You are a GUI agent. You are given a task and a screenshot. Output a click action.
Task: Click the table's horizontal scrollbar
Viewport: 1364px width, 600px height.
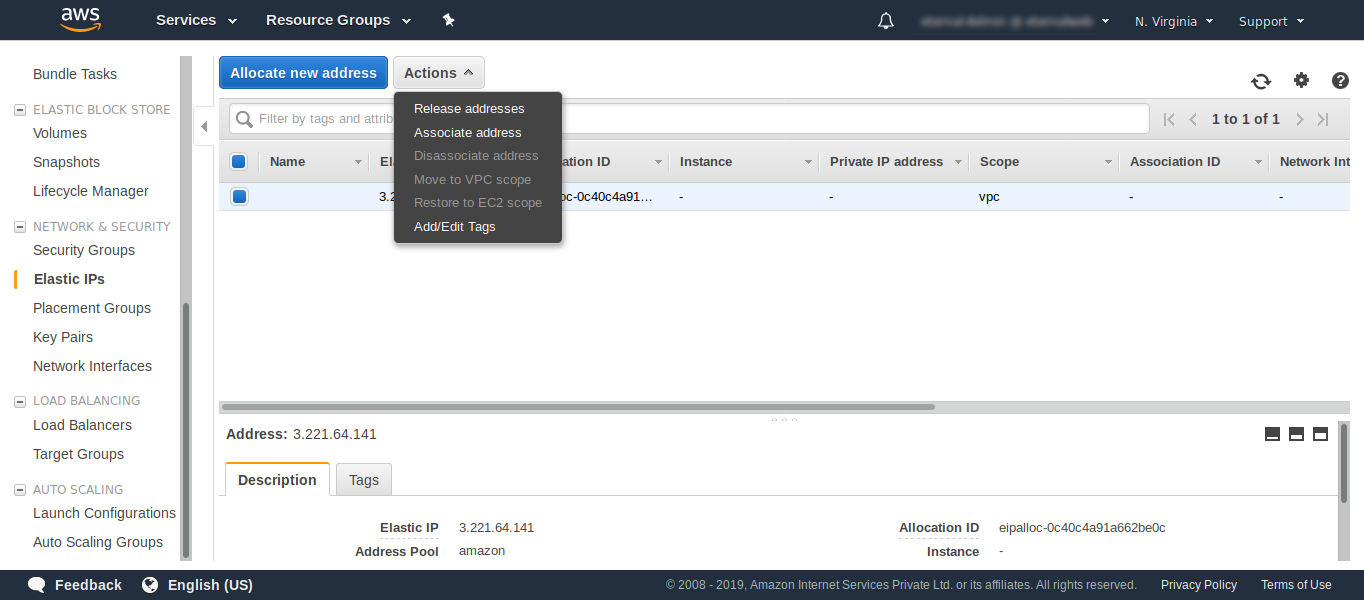coord(578,407)
